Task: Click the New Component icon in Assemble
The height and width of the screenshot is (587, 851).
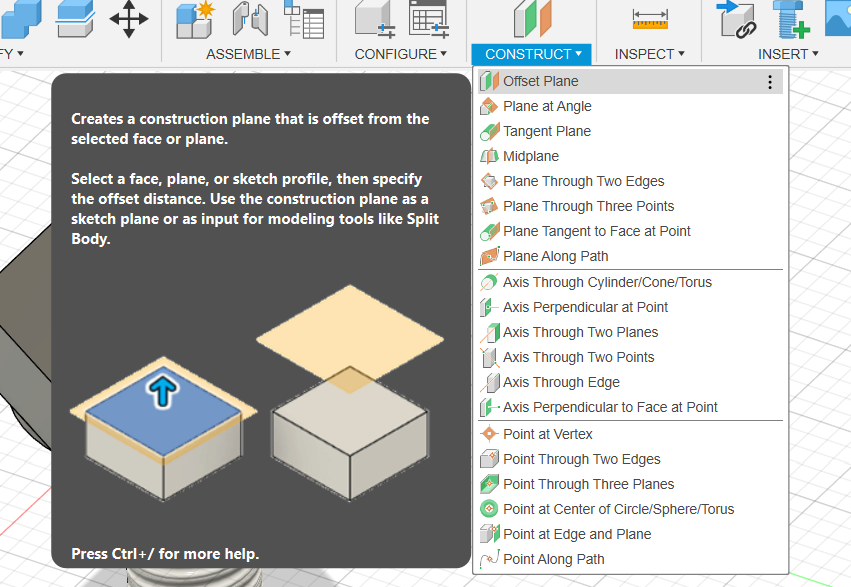Action: point(195,20)
